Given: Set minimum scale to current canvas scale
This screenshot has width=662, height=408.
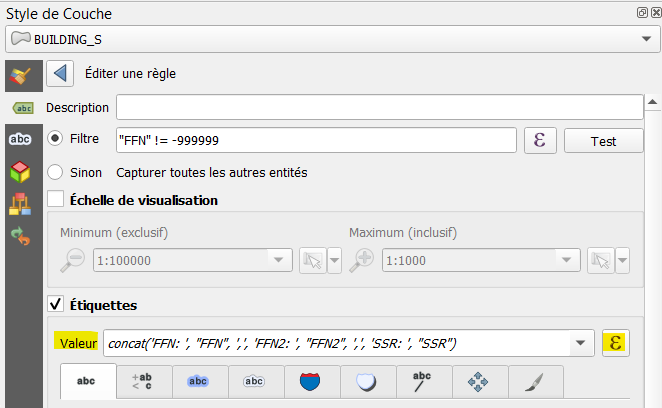Looking at the screenshot, I should click(312, 261).
